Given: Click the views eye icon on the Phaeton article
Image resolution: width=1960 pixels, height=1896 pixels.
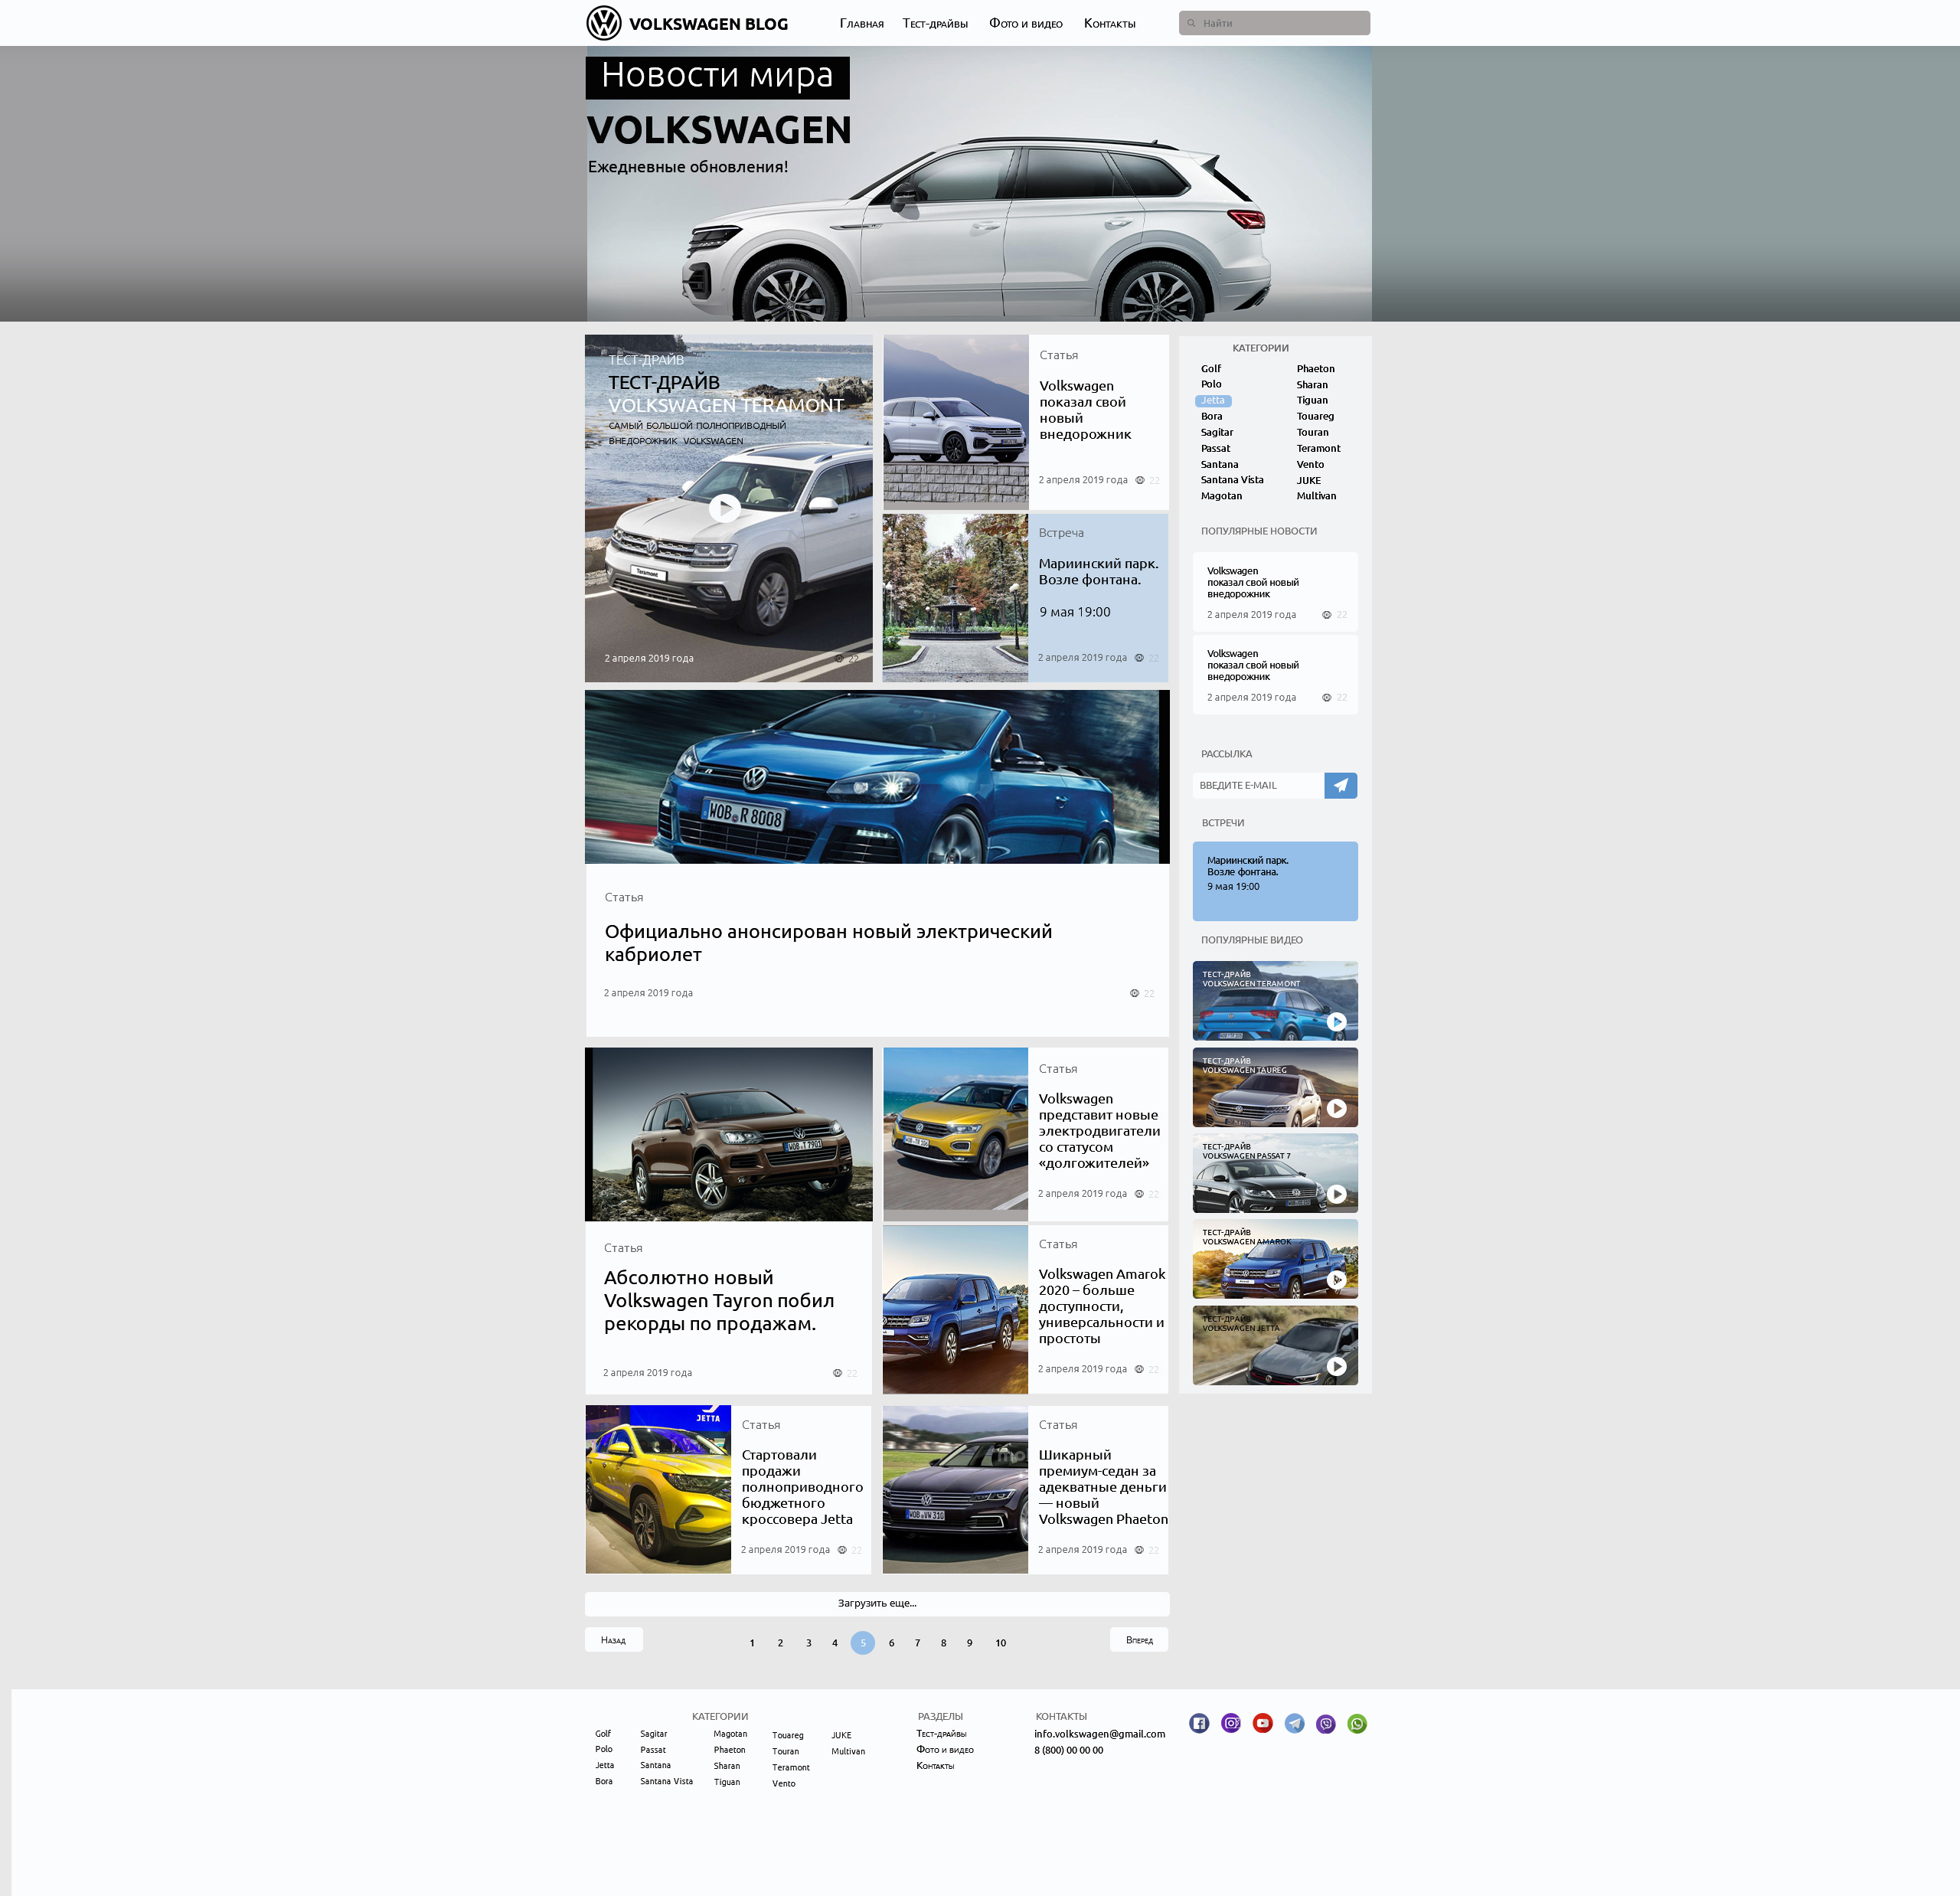Looking at the screenshot, I should pyautogui.click(x=1139, y=1550).
